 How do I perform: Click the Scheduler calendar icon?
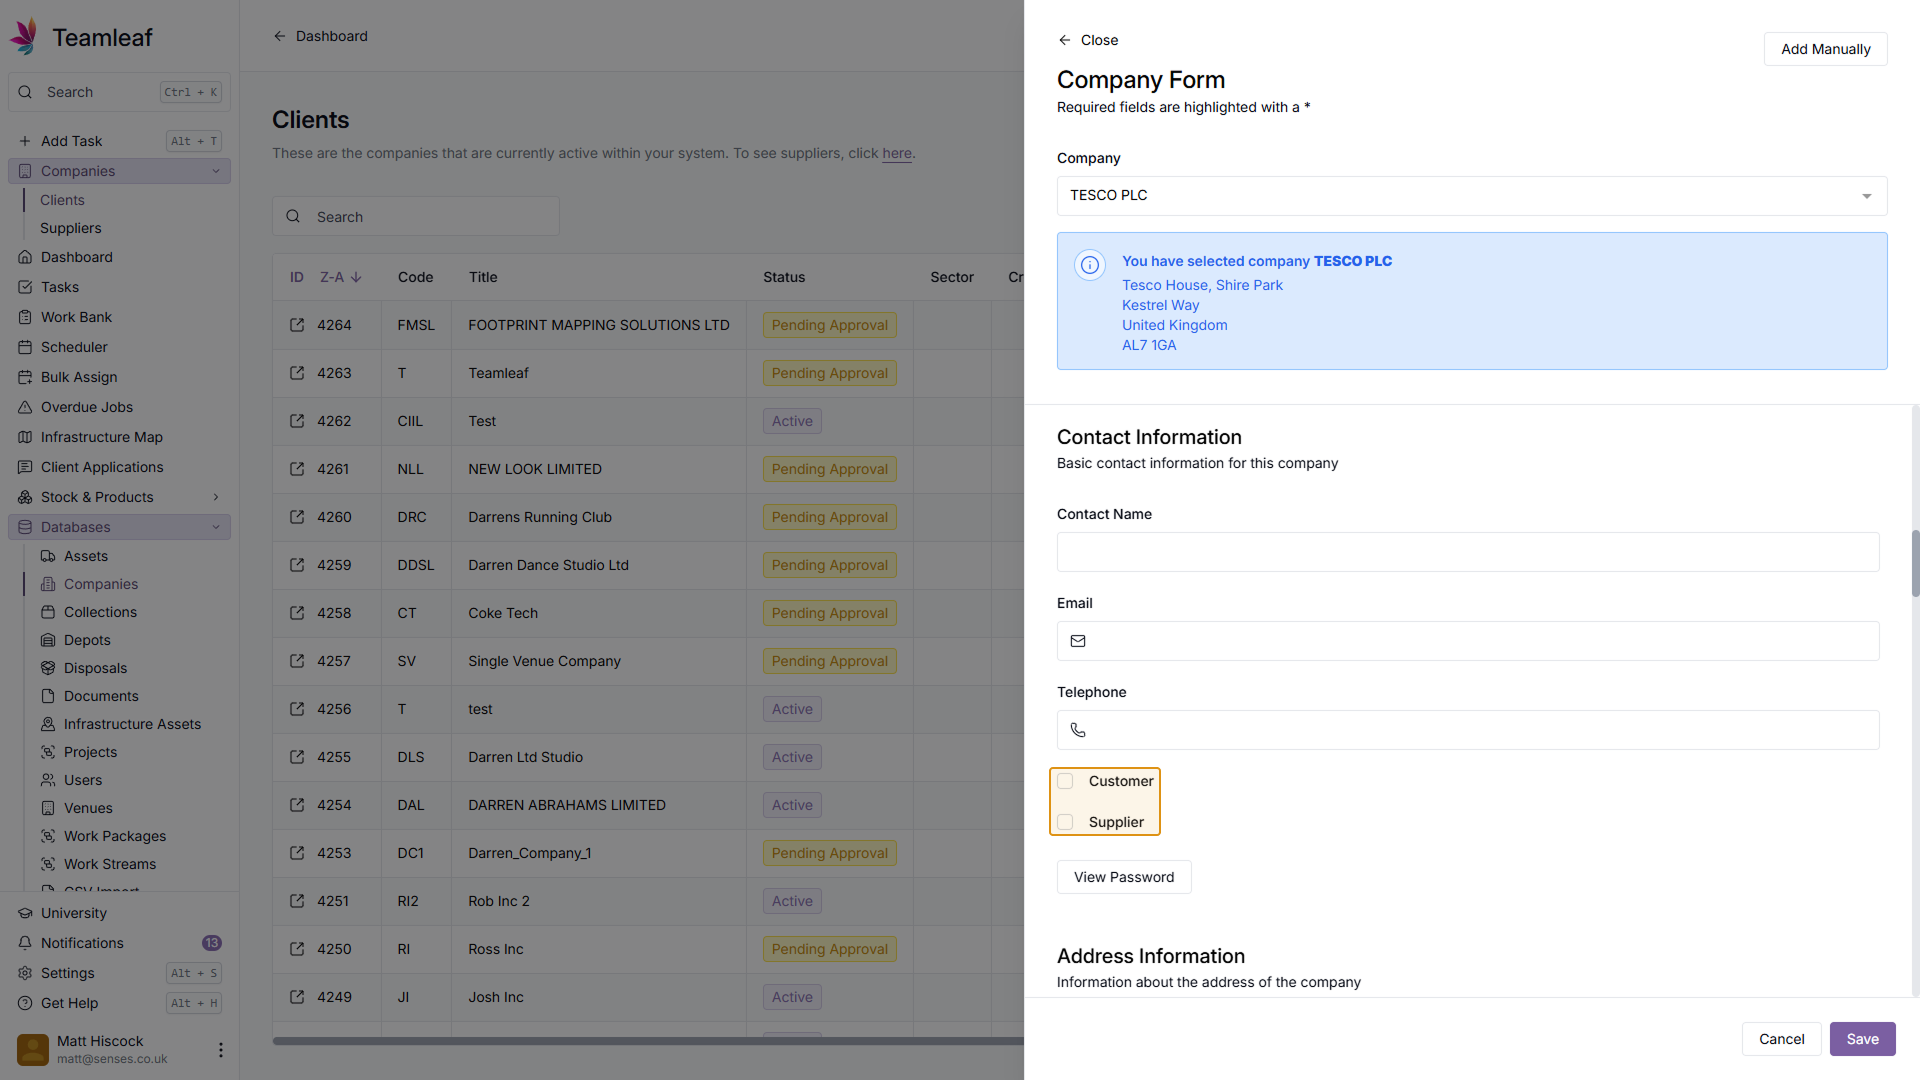[x=25, y=347]
